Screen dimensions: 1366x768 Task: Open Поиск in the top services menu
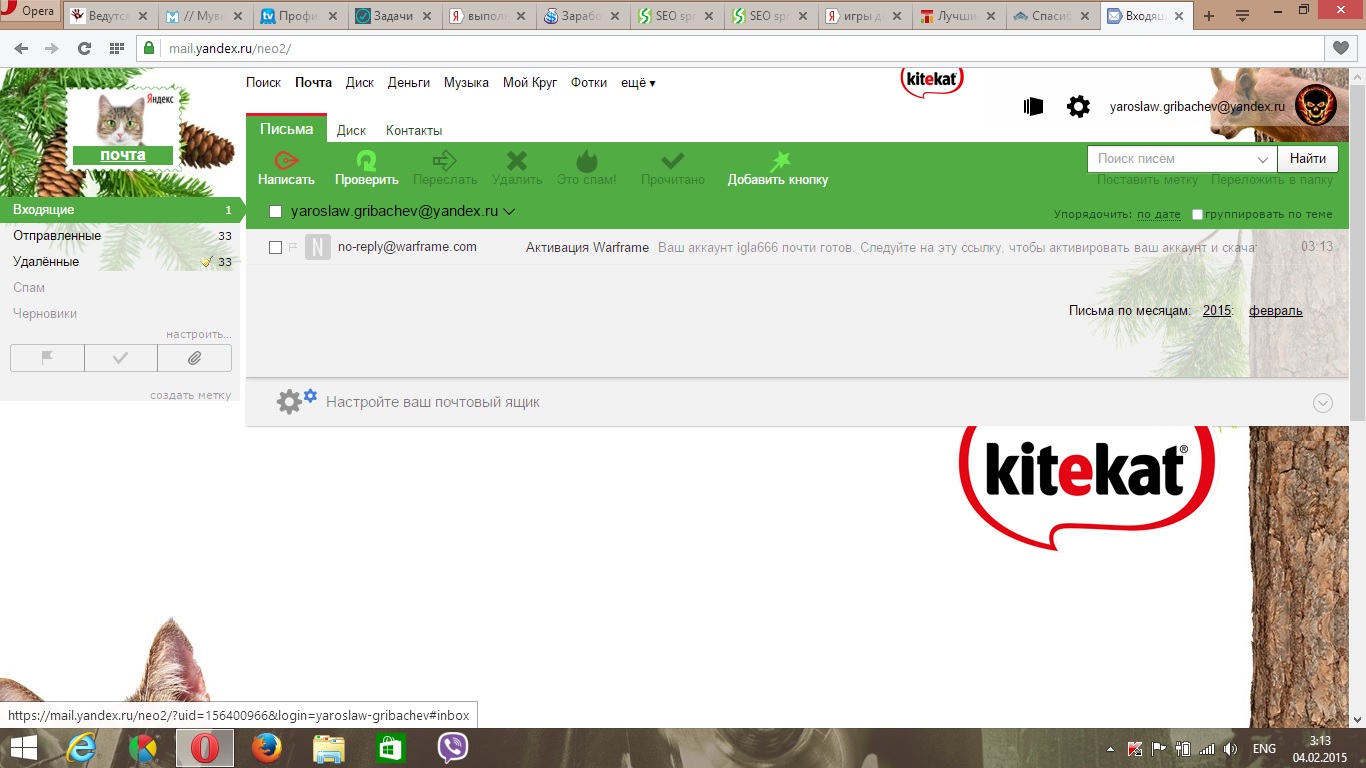point(264,83)
